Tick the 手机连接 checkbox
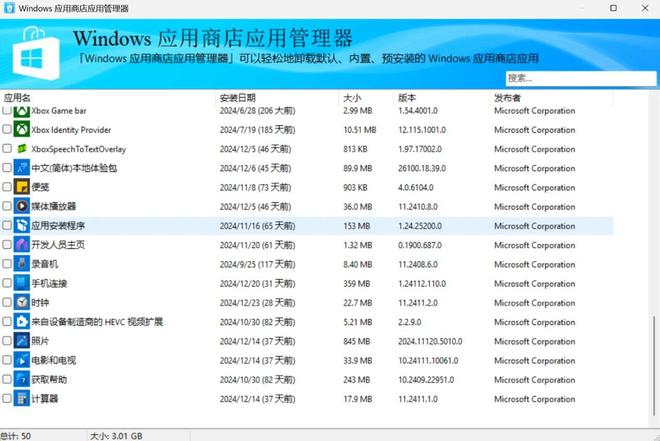The image size is (660, 441). coord(7,283)
